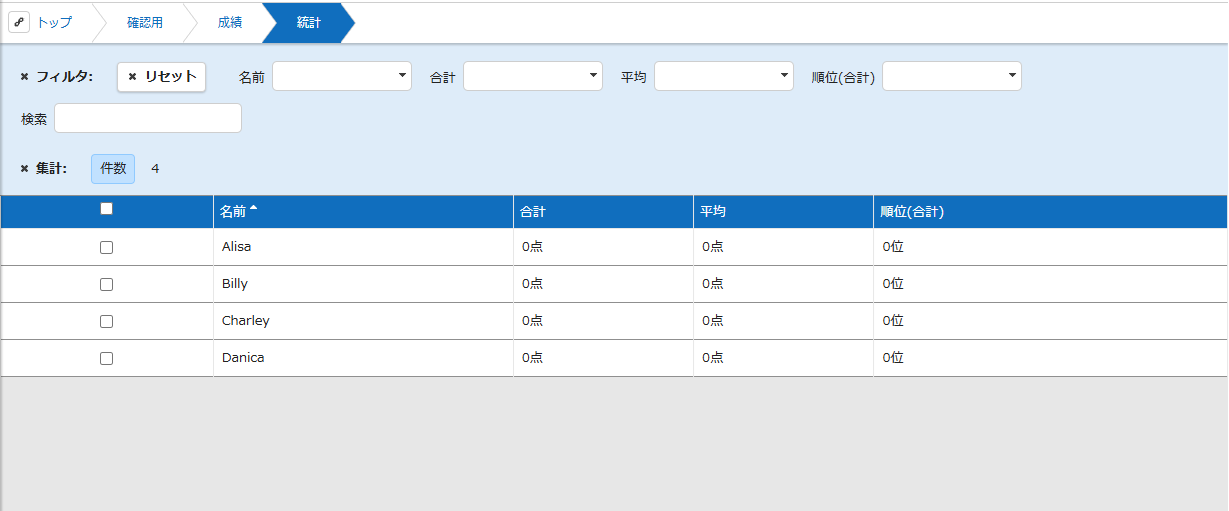The height and width of the screenshot is (511, 1229).
Task: Click Alisa's 合計 value 0点
Action: click(532, 247)
